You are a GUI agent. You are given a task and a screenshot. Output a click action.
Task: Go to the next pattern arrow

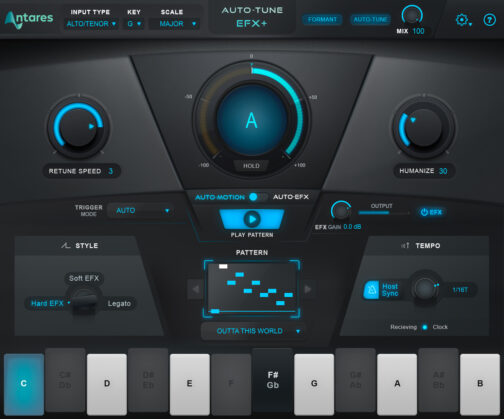coord(308,289)
